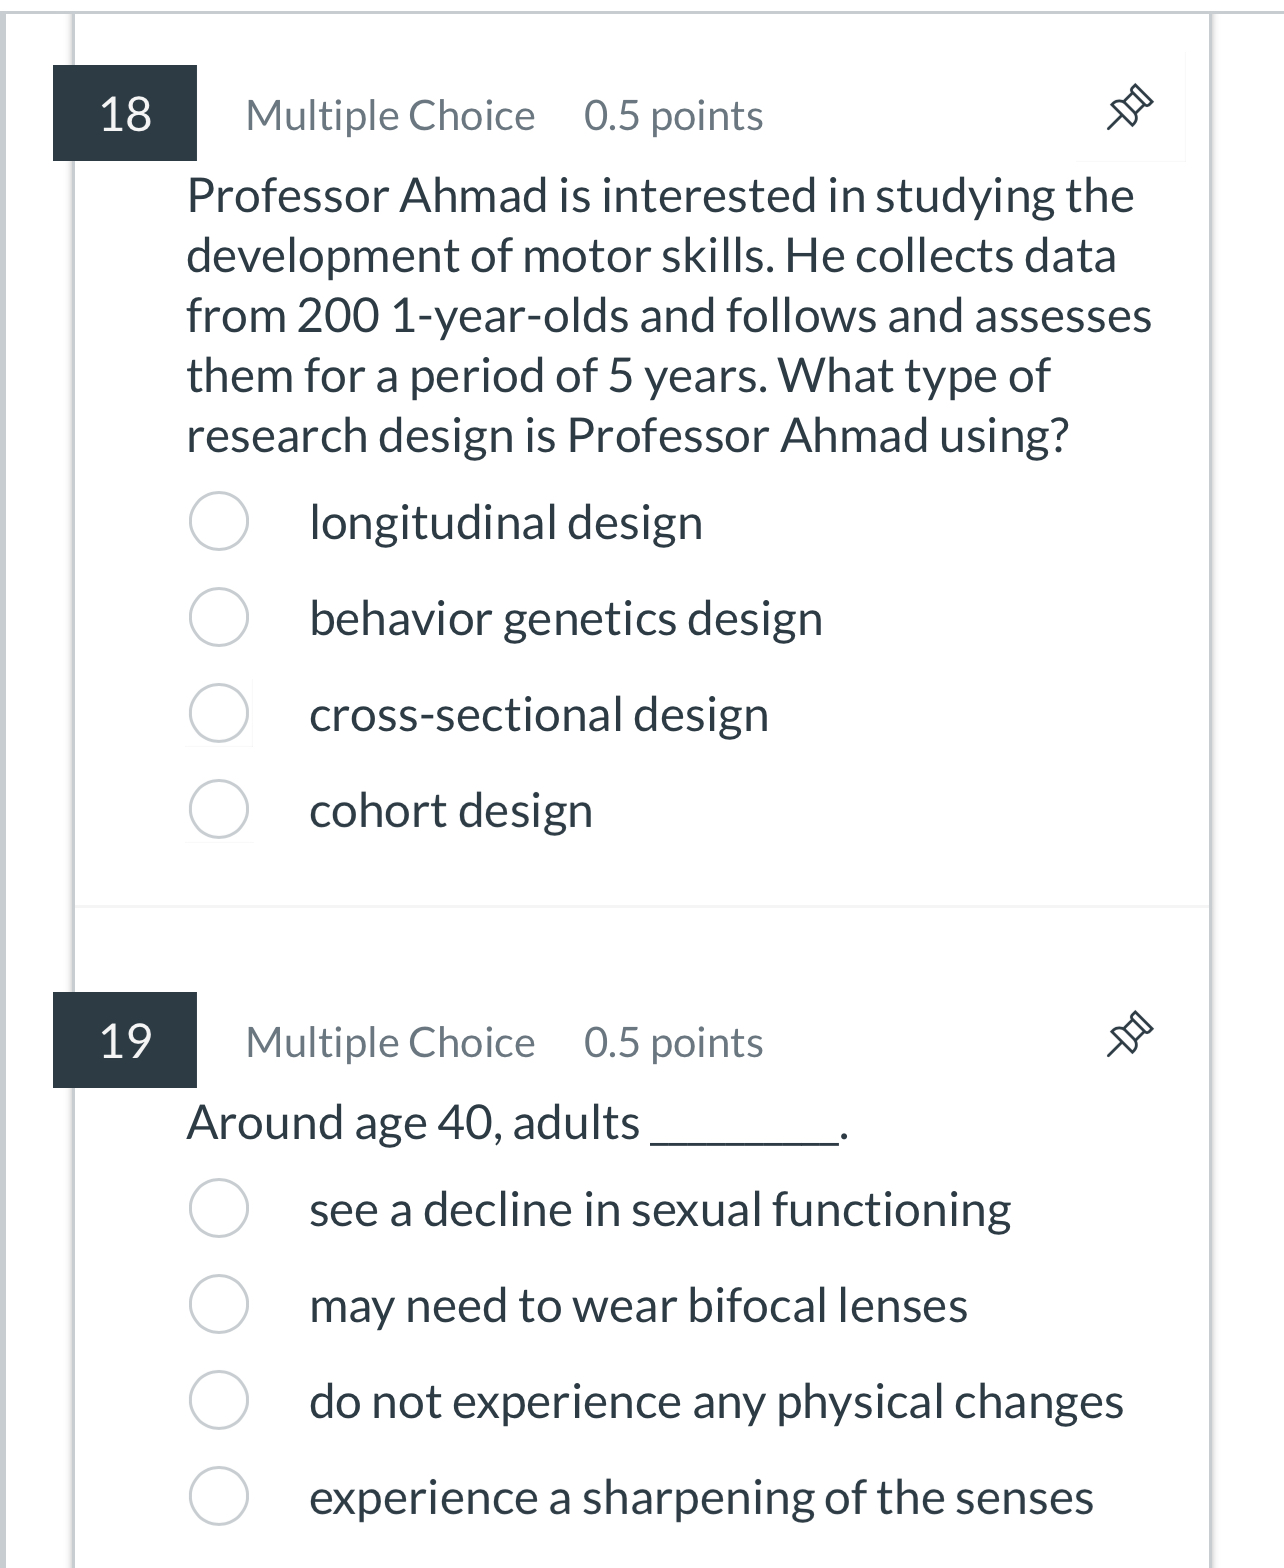The width and height of the screenshot is (1284, 1568).
Task: Select answer 'longitudinal design'
Action: (x=219, y=520)
